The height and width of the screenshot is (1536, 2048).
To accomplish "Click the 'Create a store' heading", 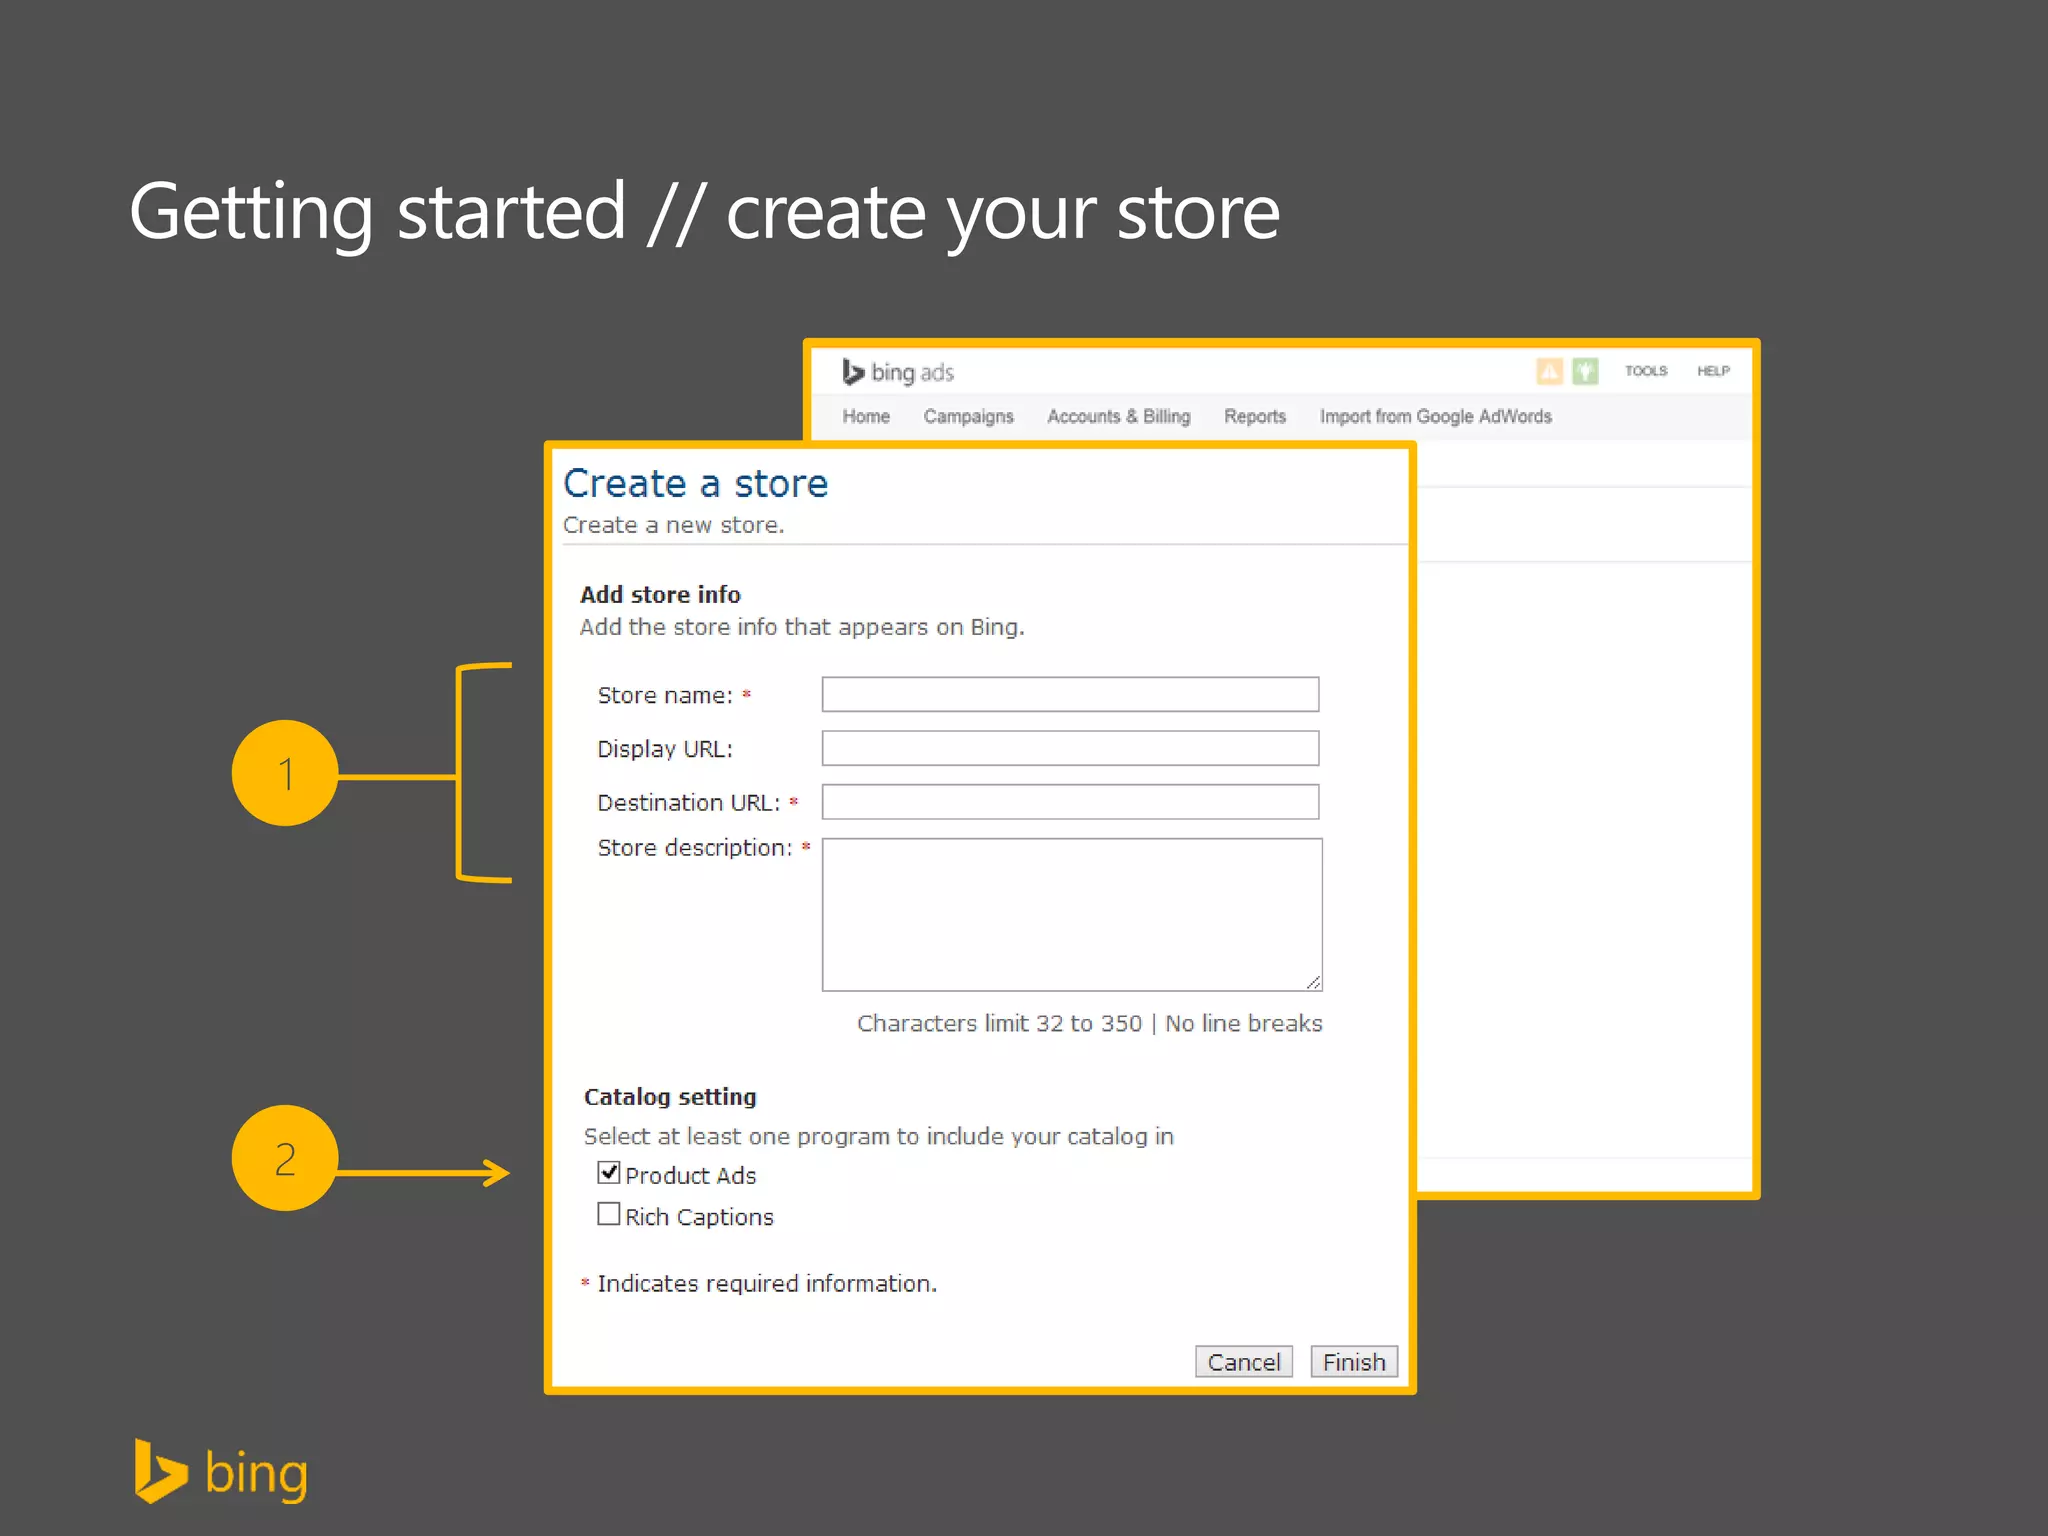I will click(x=695, y=484).
